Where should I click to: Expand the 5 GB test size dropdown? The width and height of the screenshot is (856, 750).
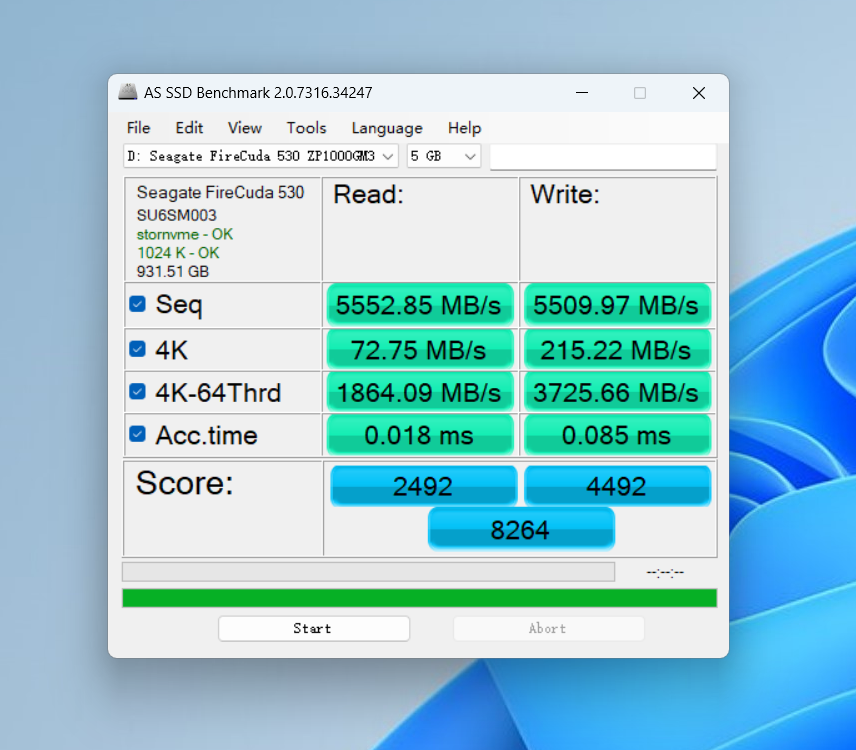click(x=443, y=157)
